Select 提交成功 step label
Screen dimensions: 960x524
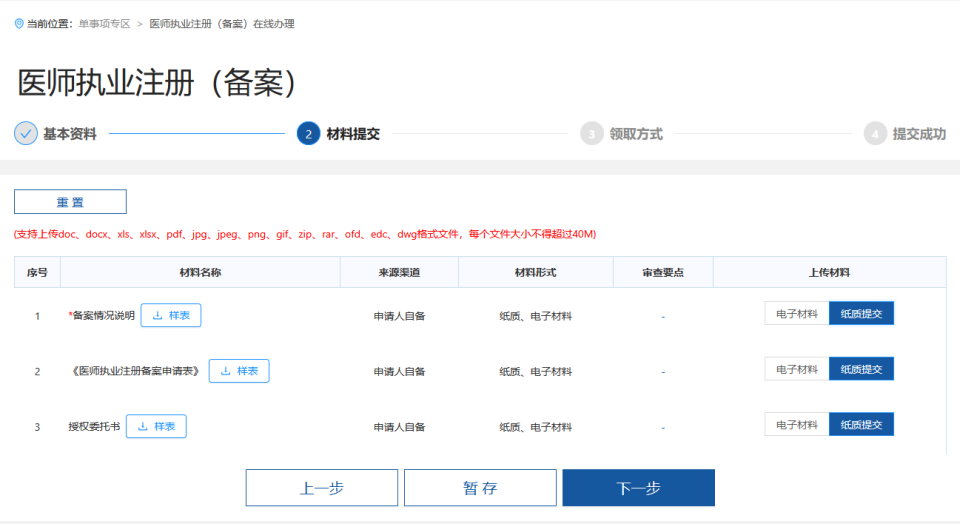click(x=919, y=134)
